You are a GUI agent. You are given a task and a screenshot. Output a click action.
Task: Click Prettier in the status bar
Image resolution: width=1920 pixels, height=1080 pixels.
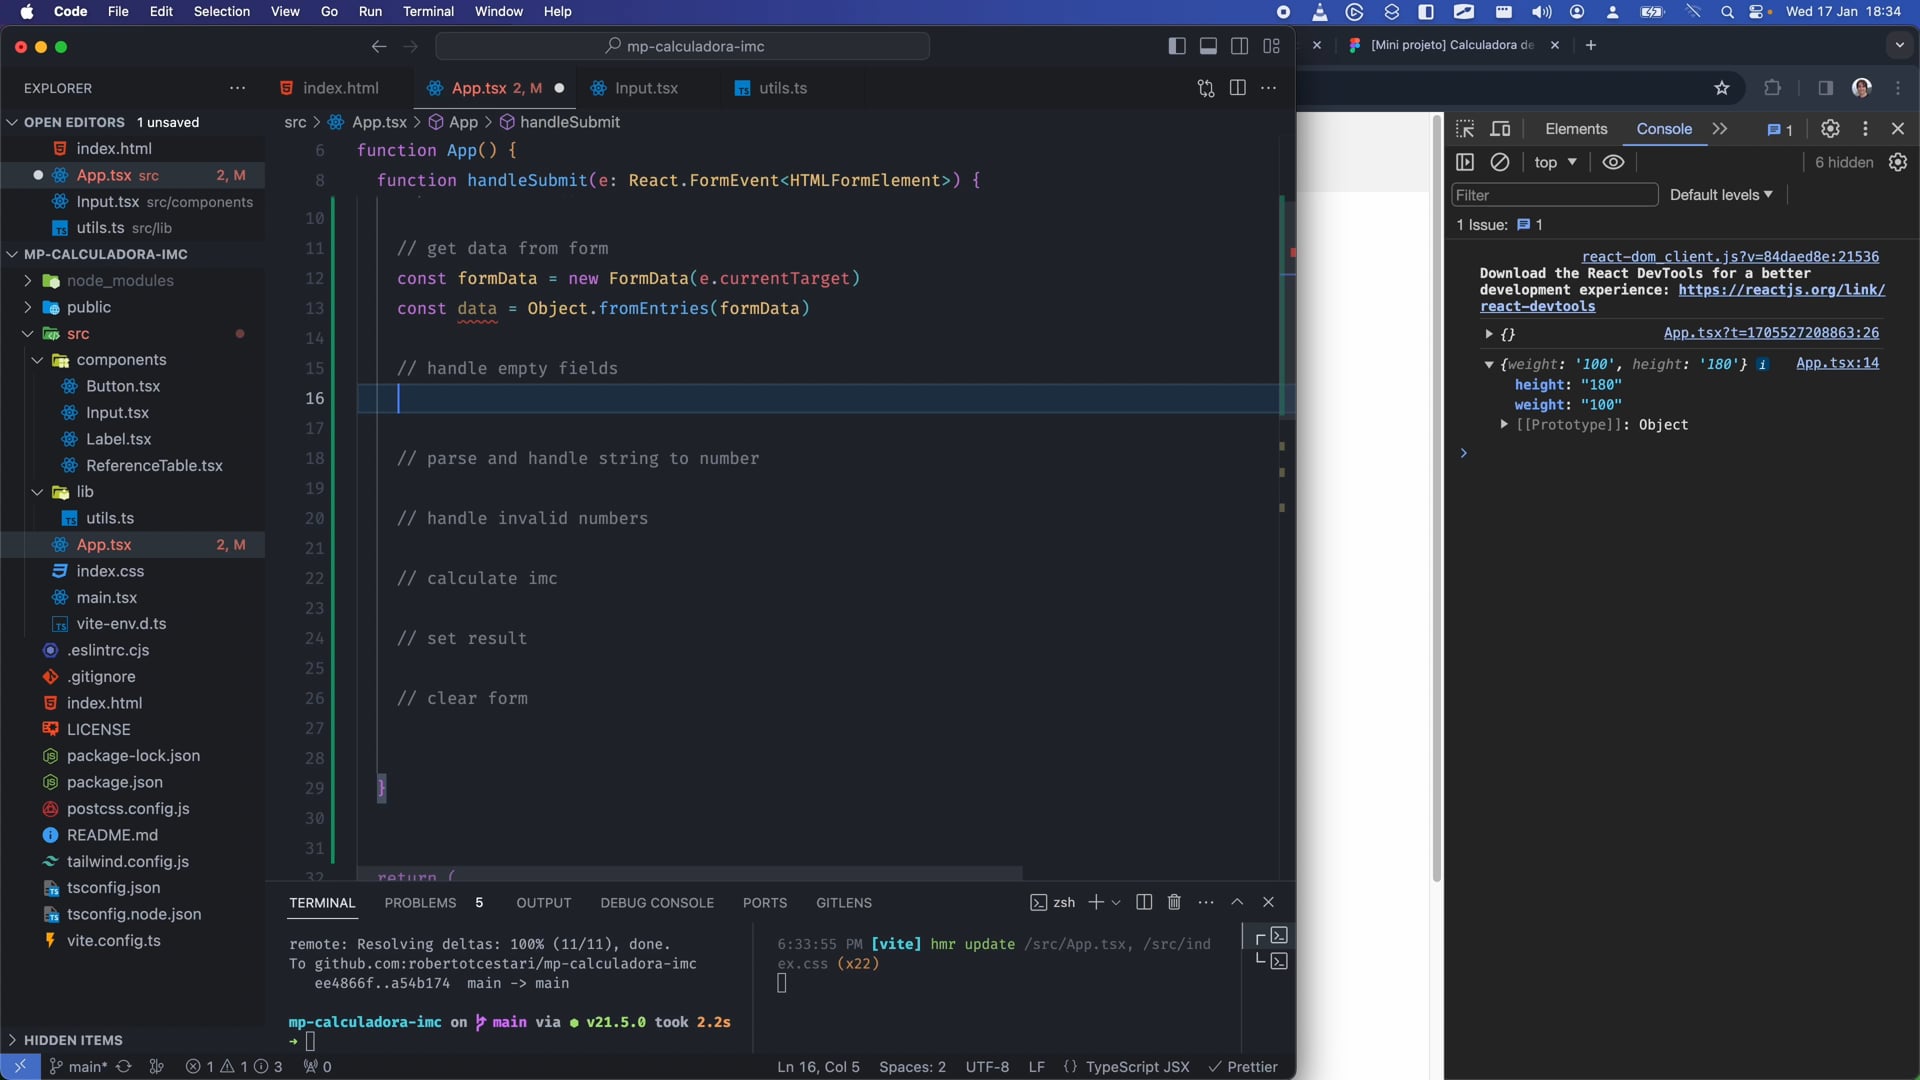[x=1243, y=1067]
